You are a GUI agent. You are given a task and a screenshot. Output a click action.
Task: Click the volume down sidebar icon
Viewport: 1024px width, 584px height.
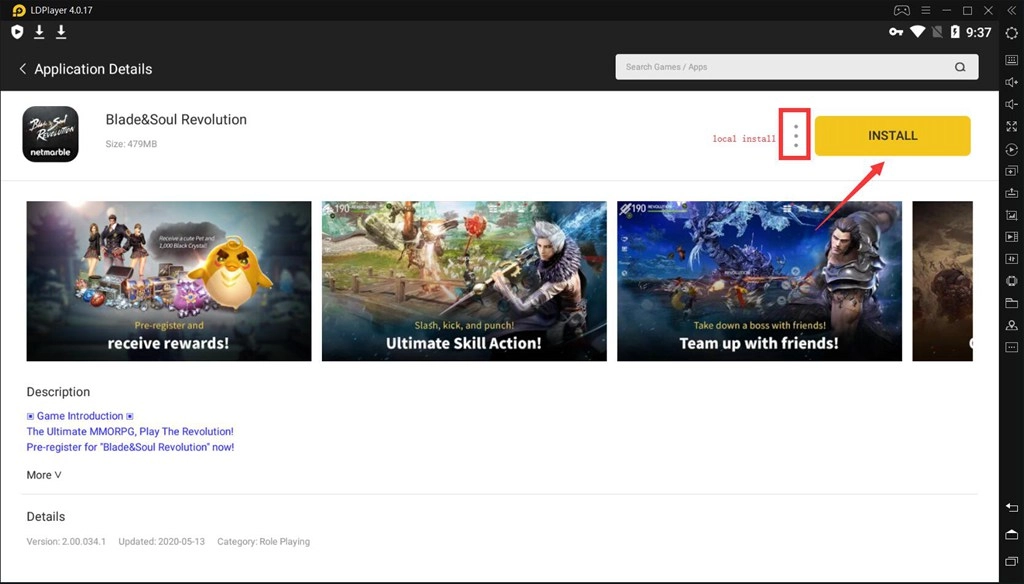(x=1011, y=105)
